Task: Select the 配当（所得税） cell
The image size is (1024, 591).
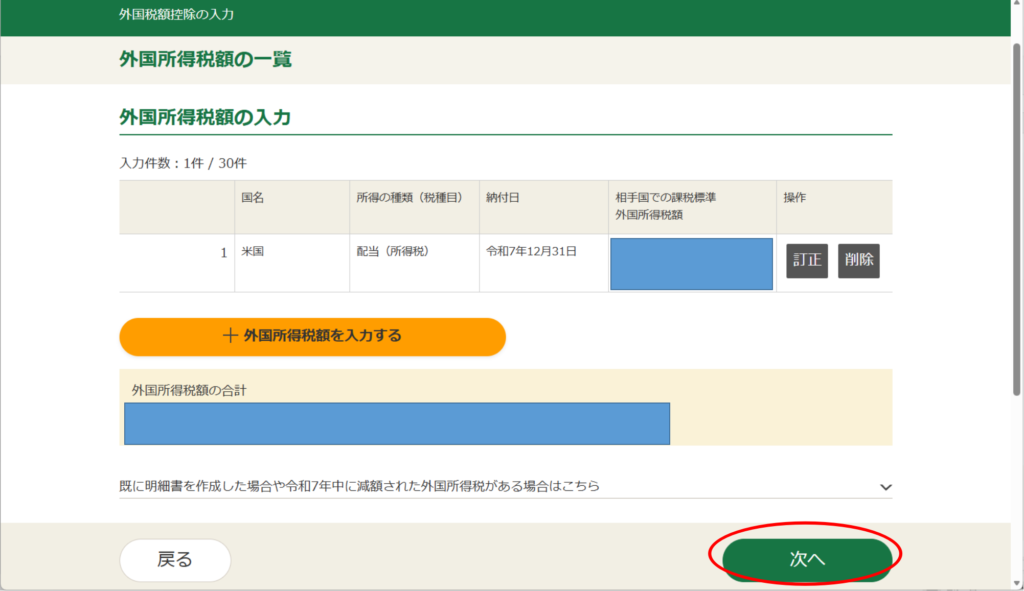Action: pyautogui.click(x=392, y=252)
